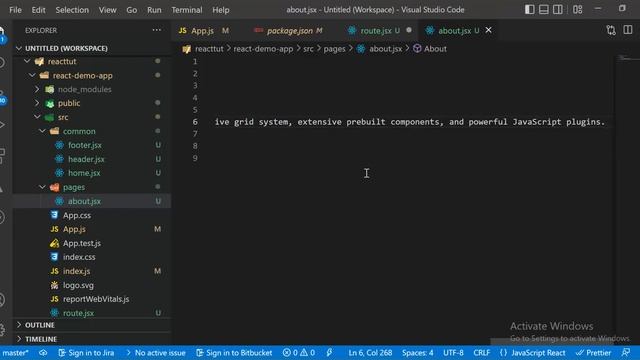Click the Synchronize Changes cloud icon
Screen dimensions: 640x360
[x=43, y=353]
